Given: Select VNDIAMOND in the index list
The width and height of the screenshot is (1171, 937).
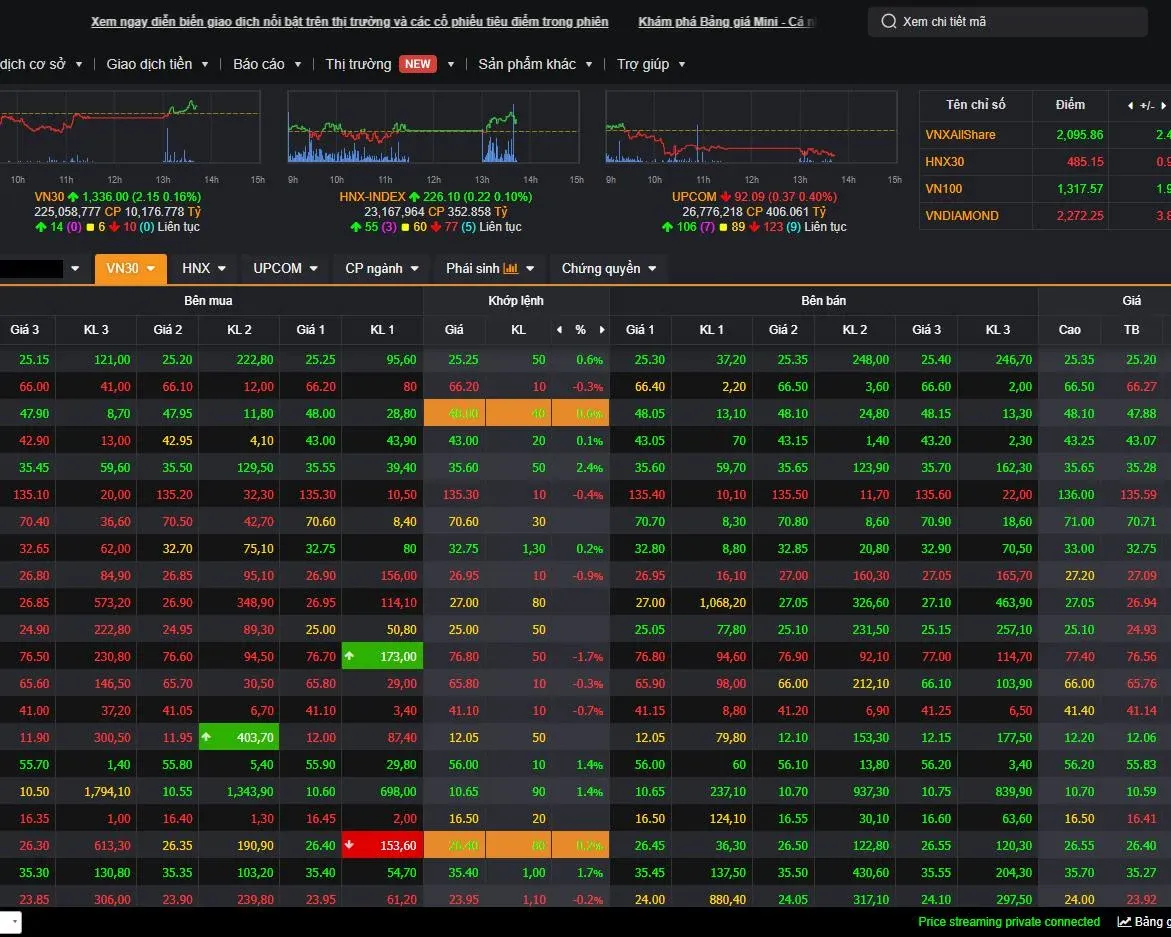Looking at the screenshot, I should (x=961, y=216).
